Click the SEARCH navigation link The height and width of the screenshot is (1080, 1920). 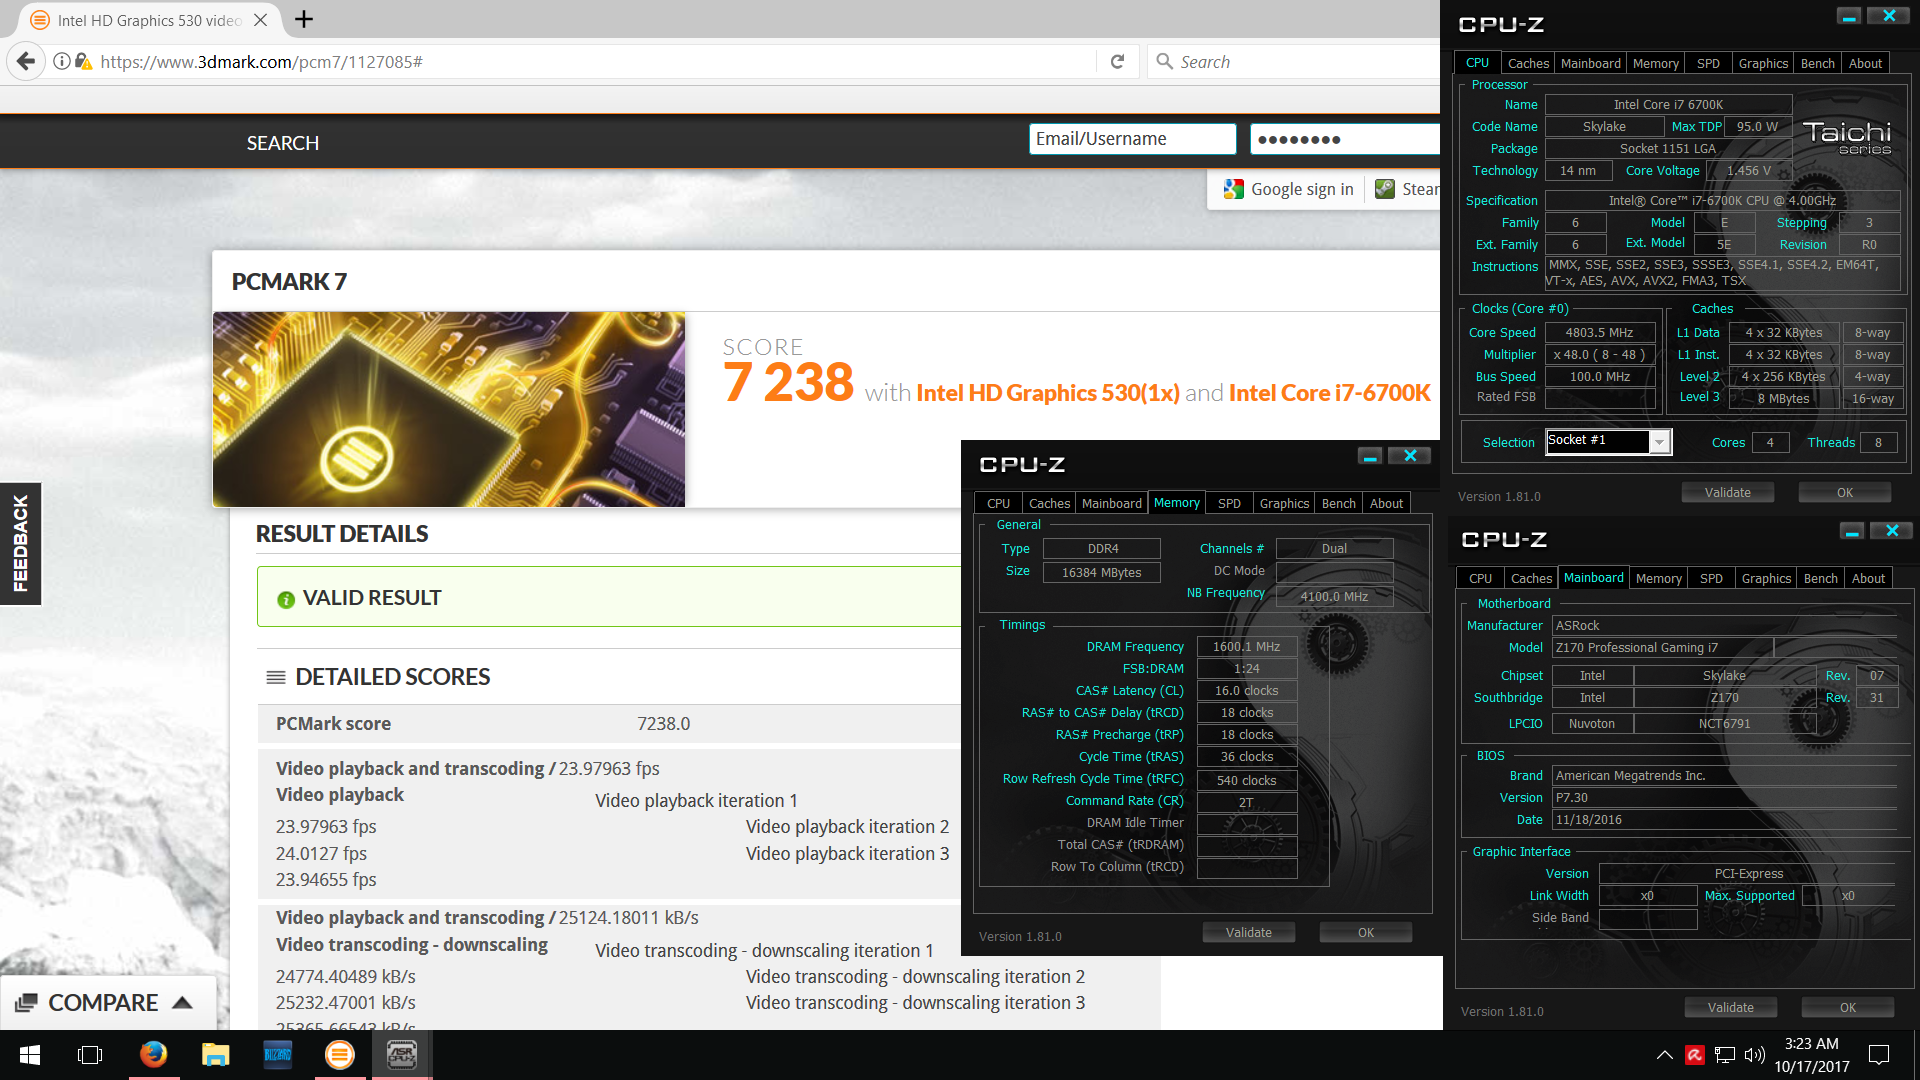pyautogui.click(x=283, y=143)
